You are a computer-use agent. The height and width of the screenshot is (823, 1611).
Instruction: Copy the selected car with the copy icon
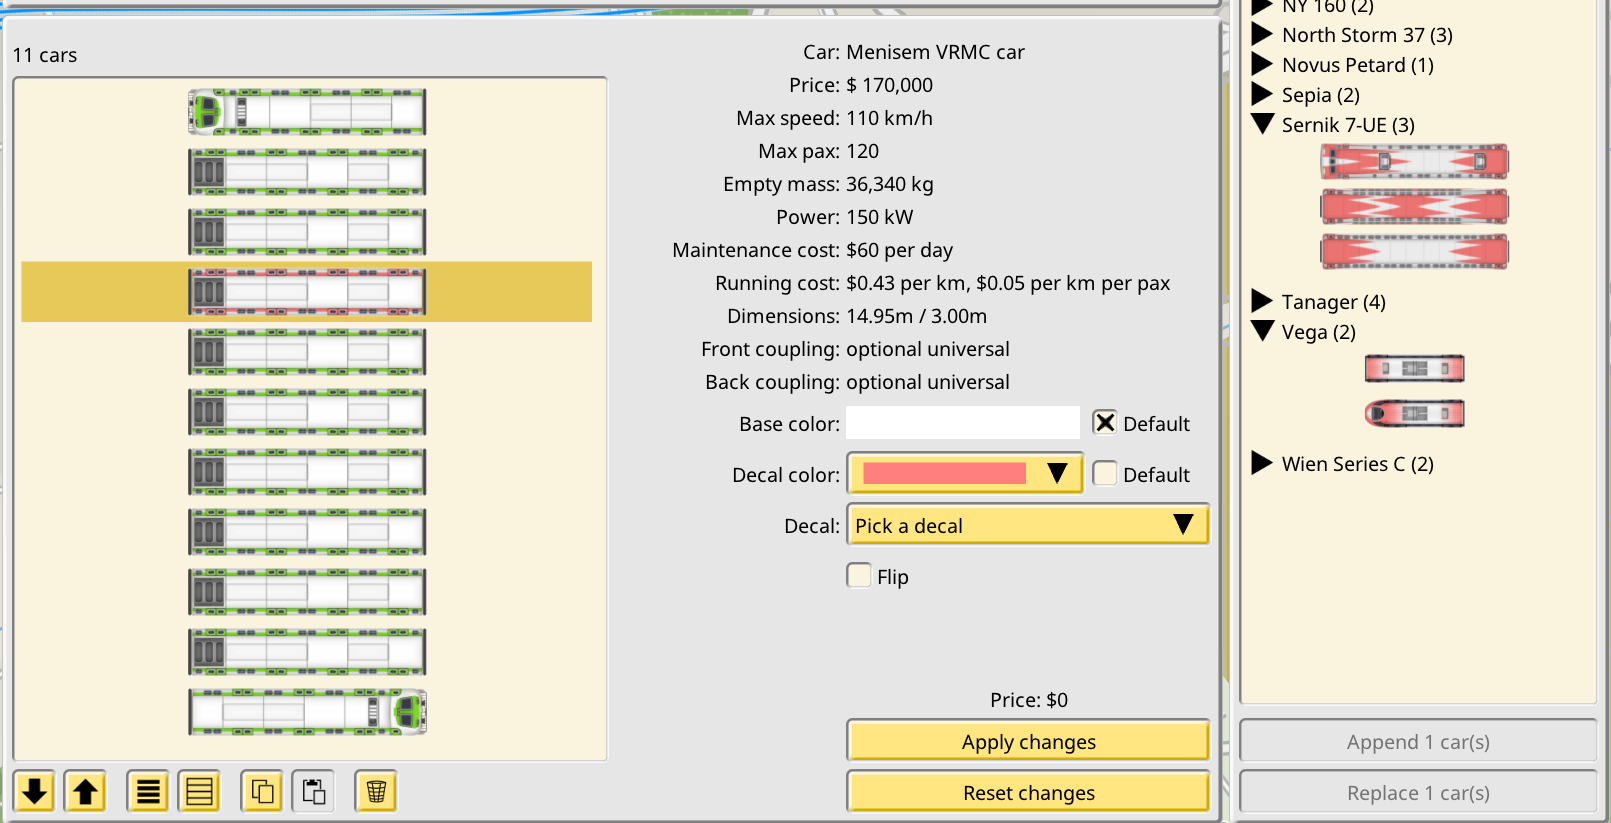tap(262, 792)
